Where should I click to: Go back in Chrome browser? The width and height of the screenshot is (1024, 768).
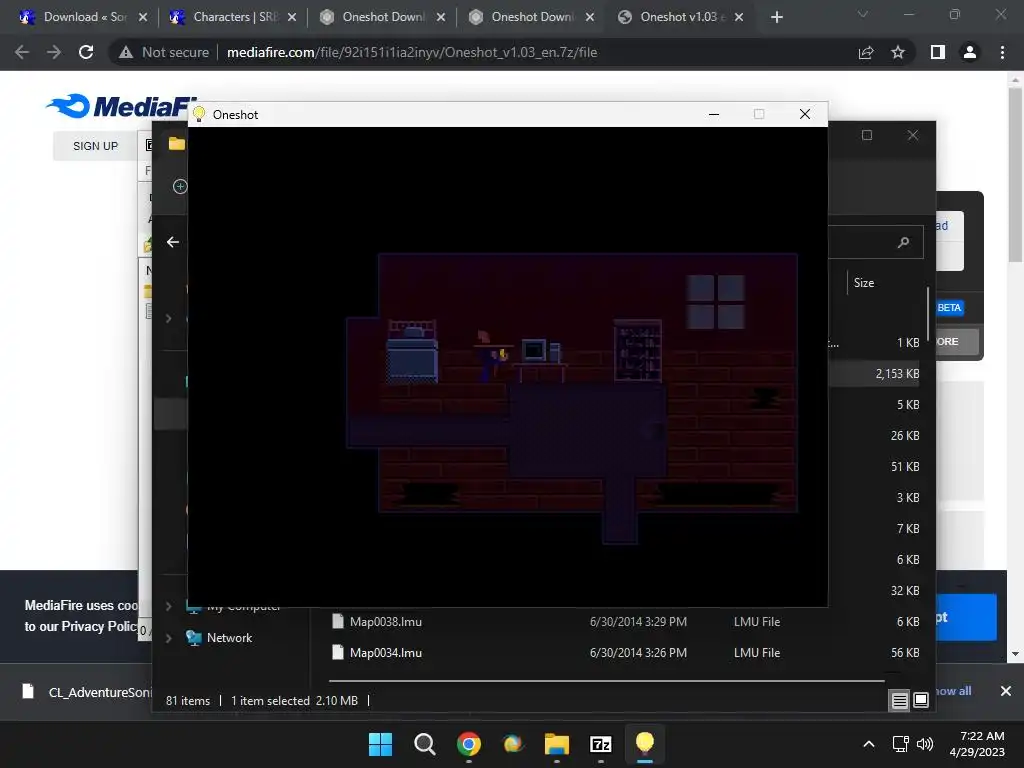[22, 52]
